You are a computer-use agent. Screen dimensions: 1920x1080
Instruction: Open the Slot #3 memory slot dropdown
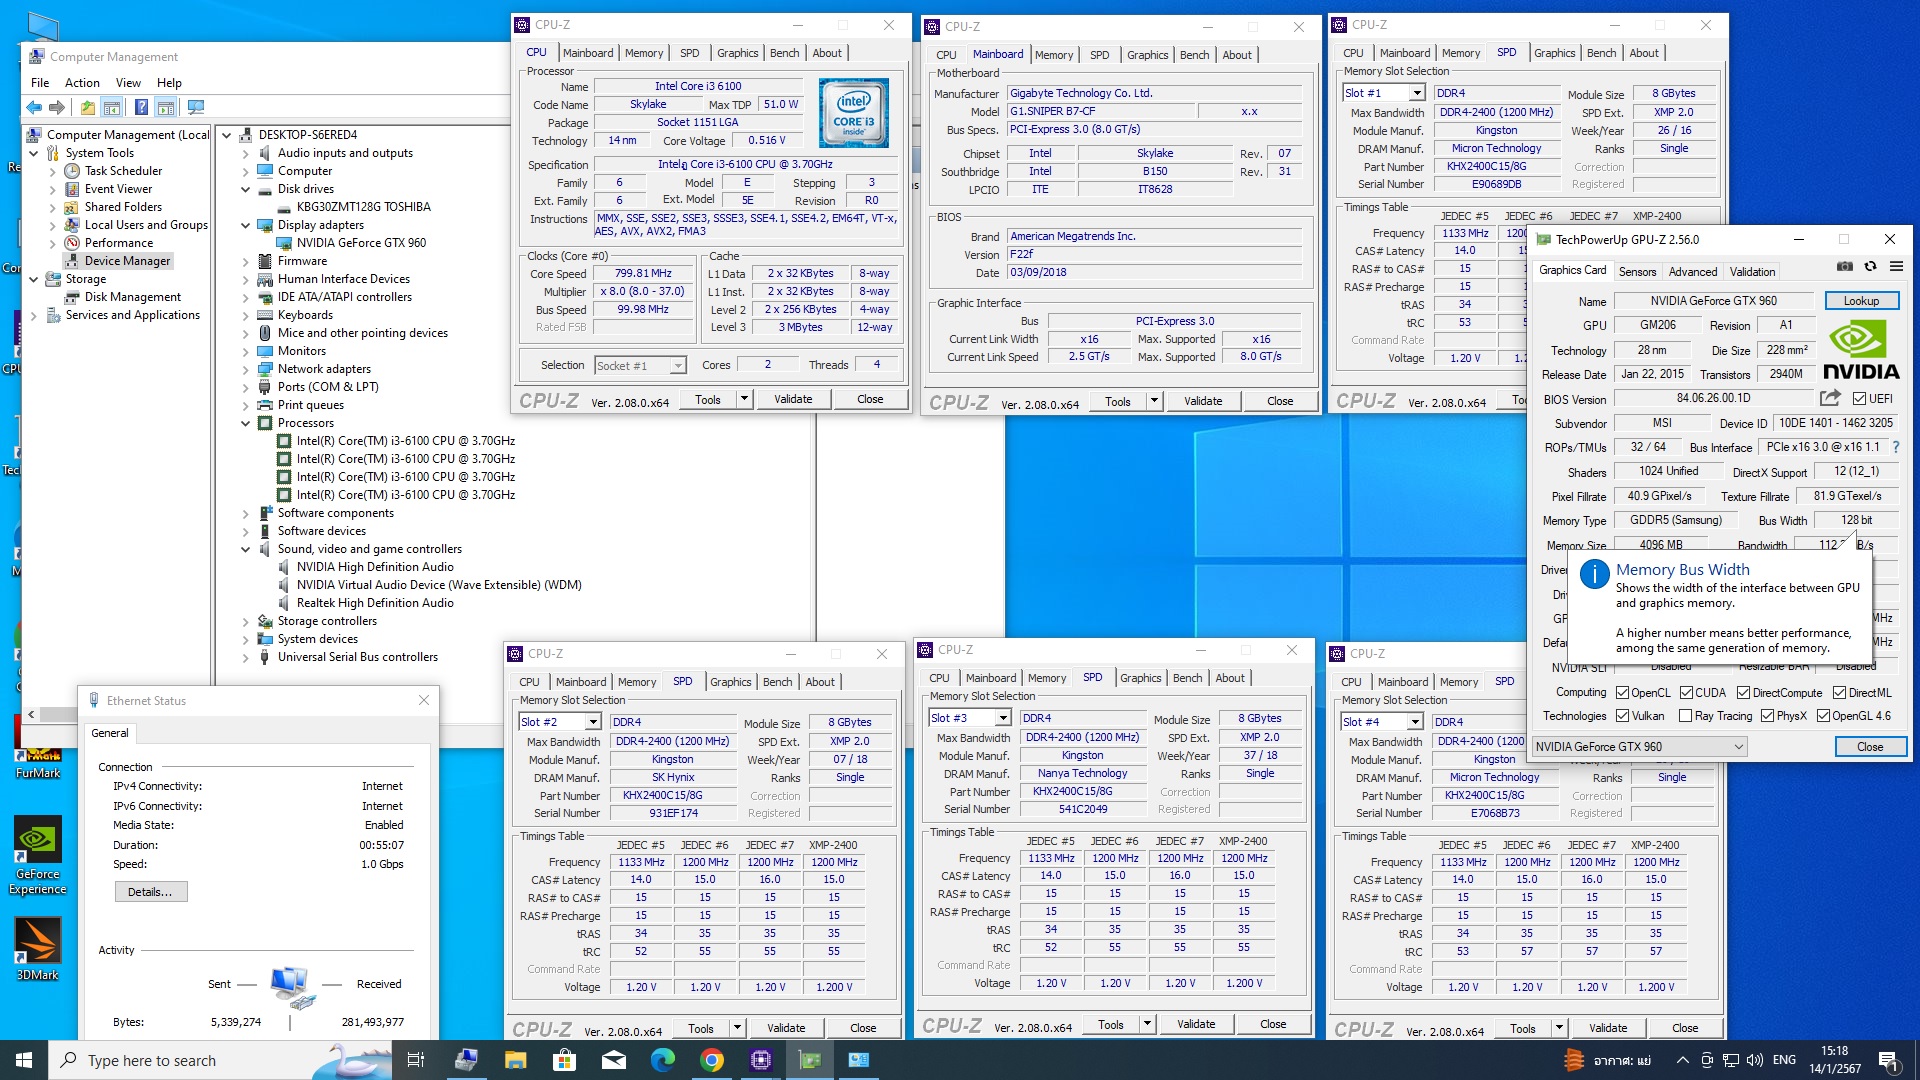click(x=1002, y=718)
